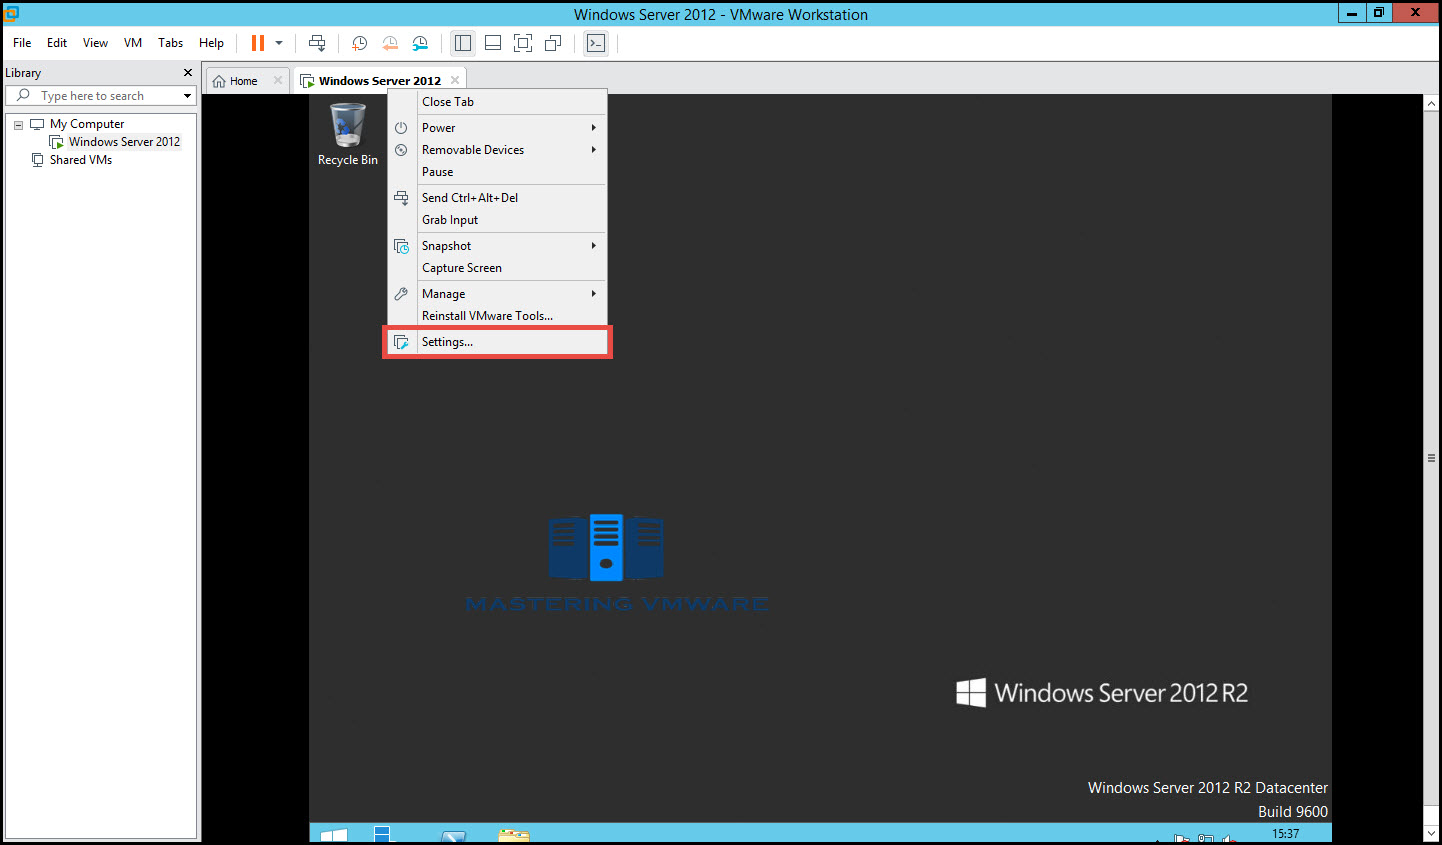Close the Library panel
1442x845 pixels.
tap(188, 73)
